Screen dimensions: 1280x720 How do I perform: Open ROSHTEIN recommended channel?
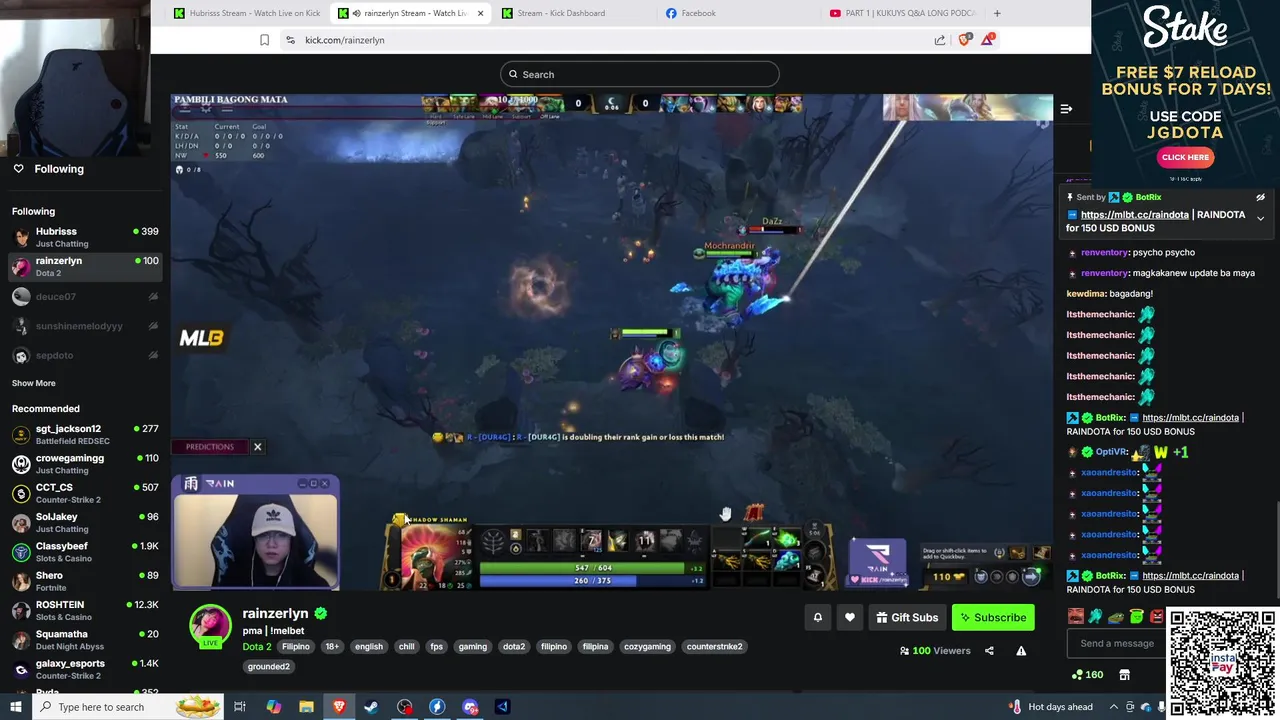(85, 610)
